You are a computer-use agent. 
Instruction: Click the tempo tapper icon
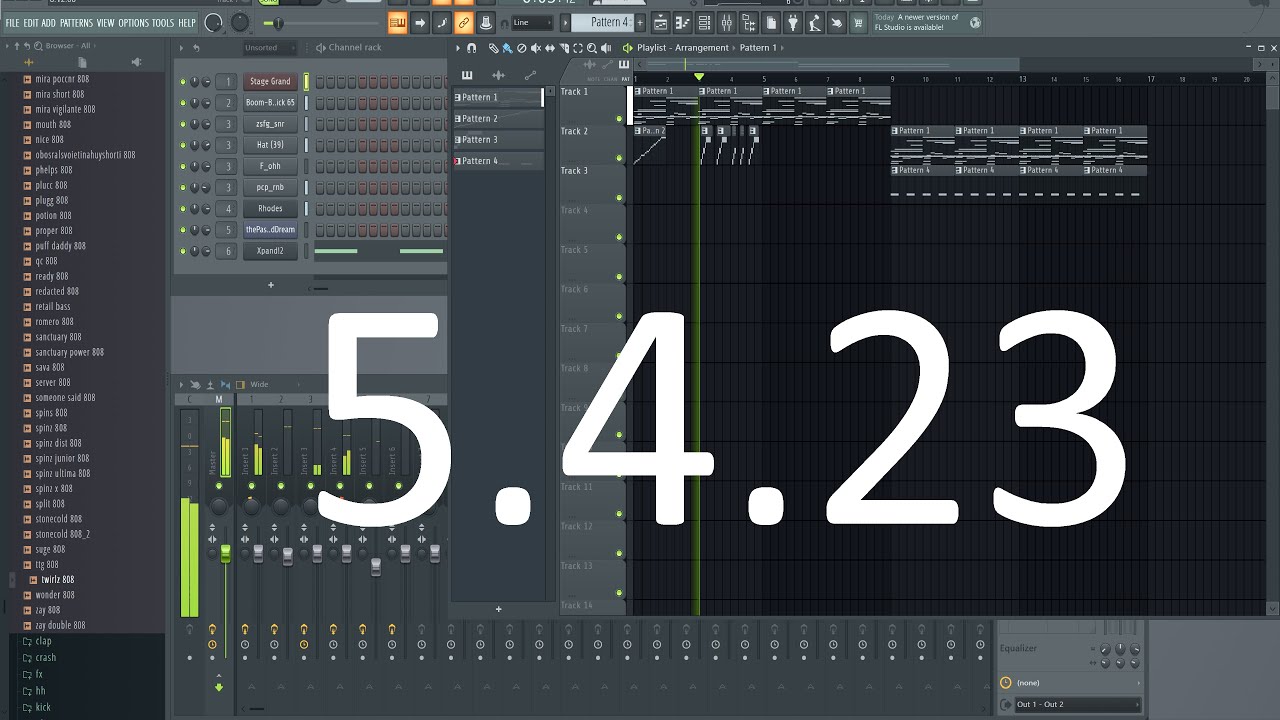click(814, 22)
